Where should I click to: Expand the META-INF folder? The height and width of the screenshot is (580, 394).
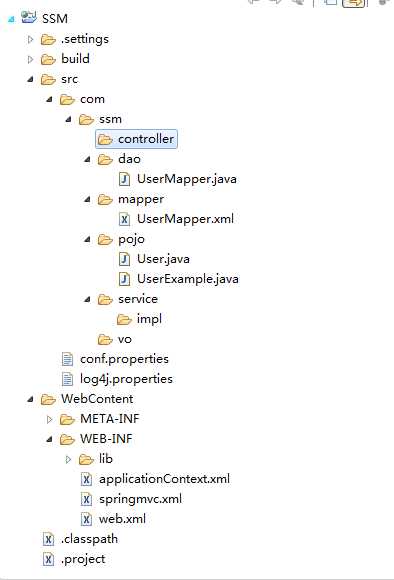[x=49, y=419]
